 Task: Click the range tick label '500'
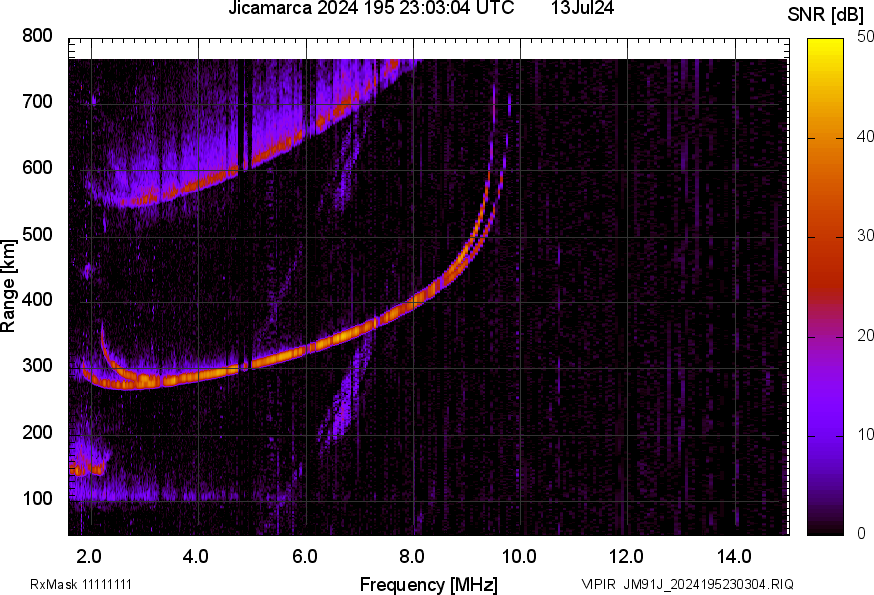click(x=37, y=234)
